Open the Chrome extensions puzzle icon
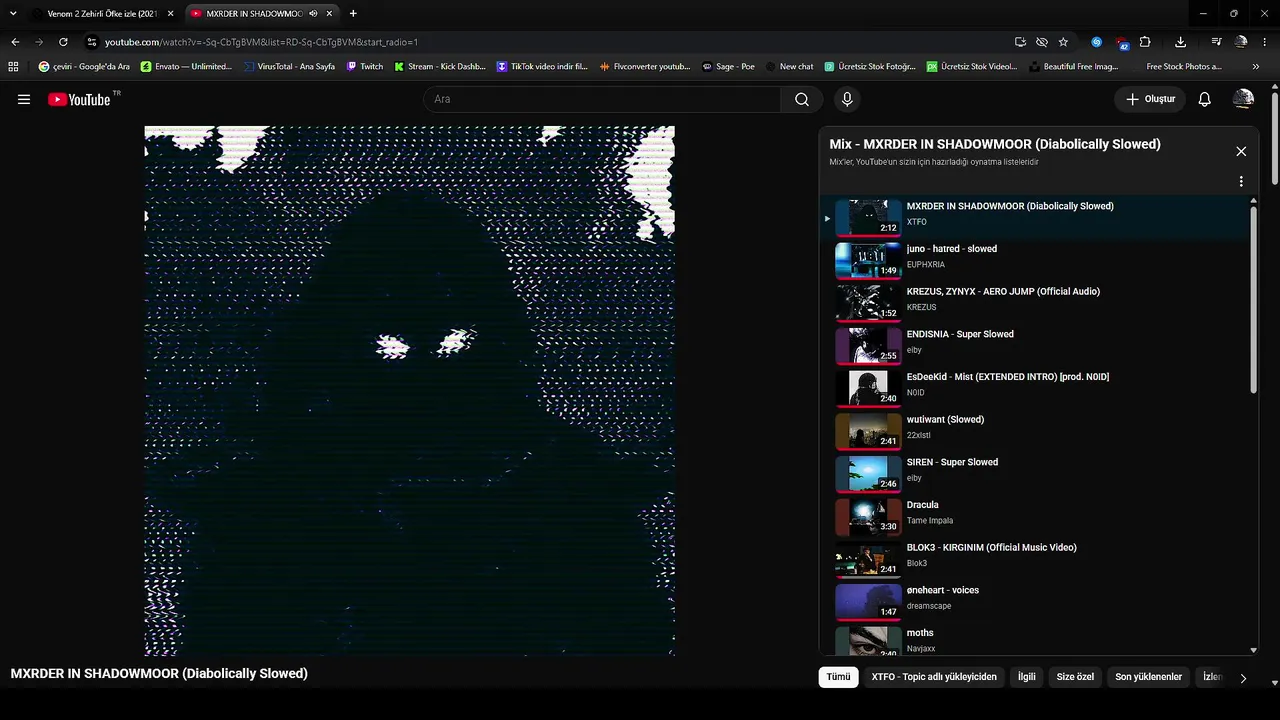 pos(1145,42)
